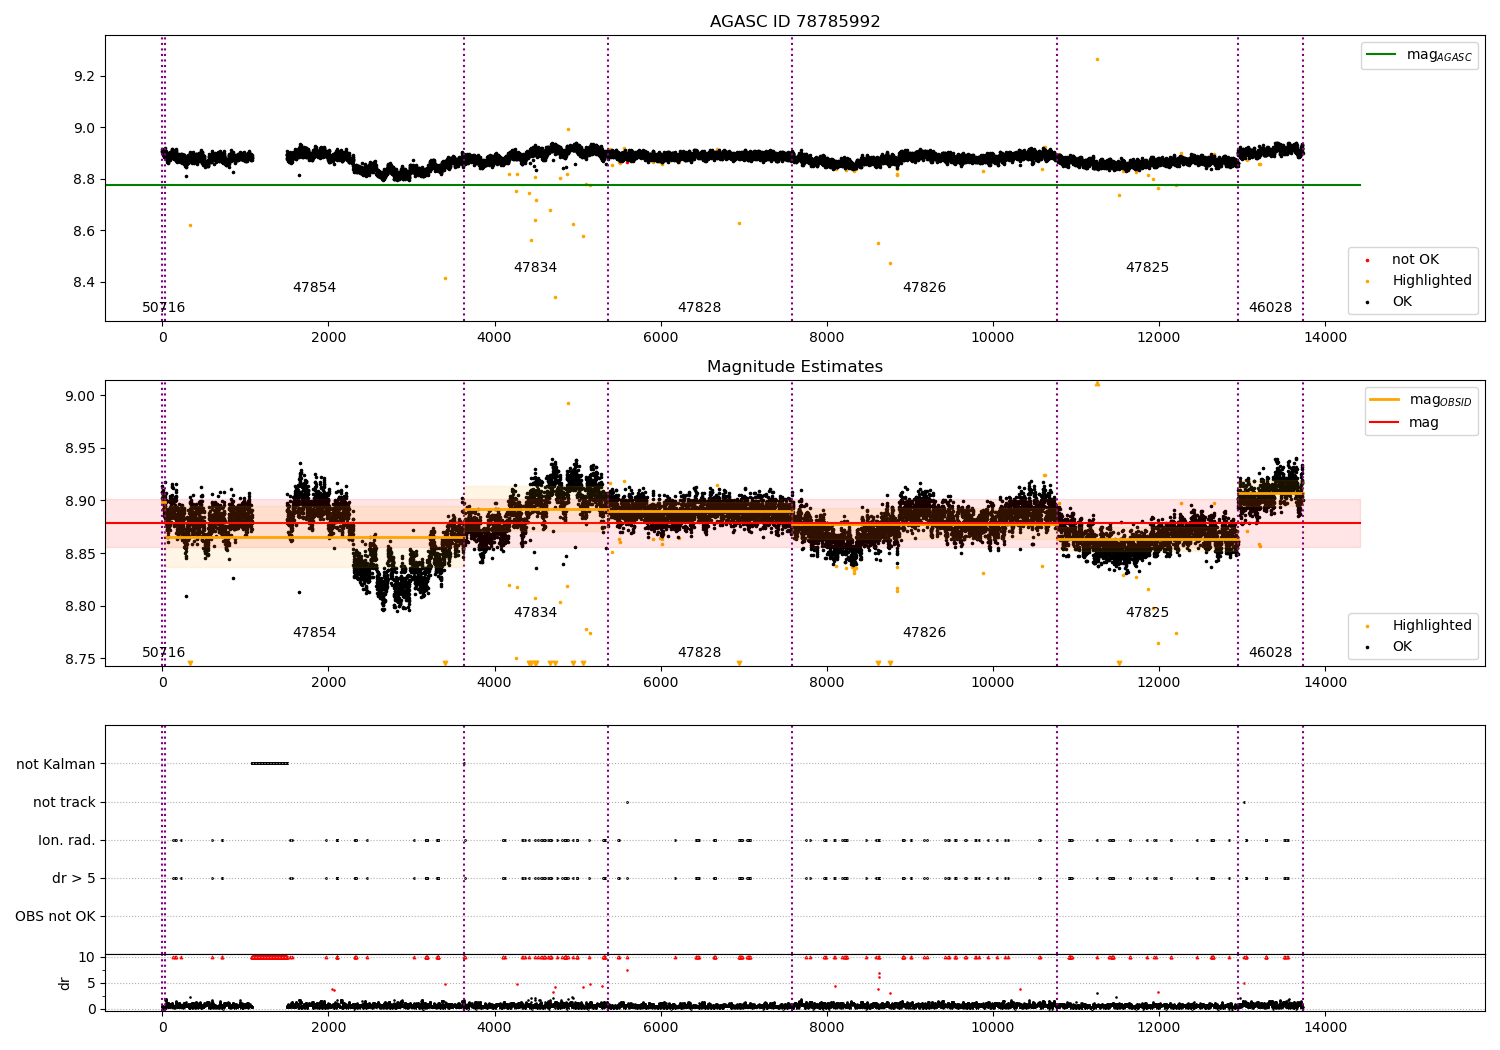This screenshot has height=1050, width=1500.
Task: Click obsid label 50716 in the top plot
Action: tap(163, 308)
